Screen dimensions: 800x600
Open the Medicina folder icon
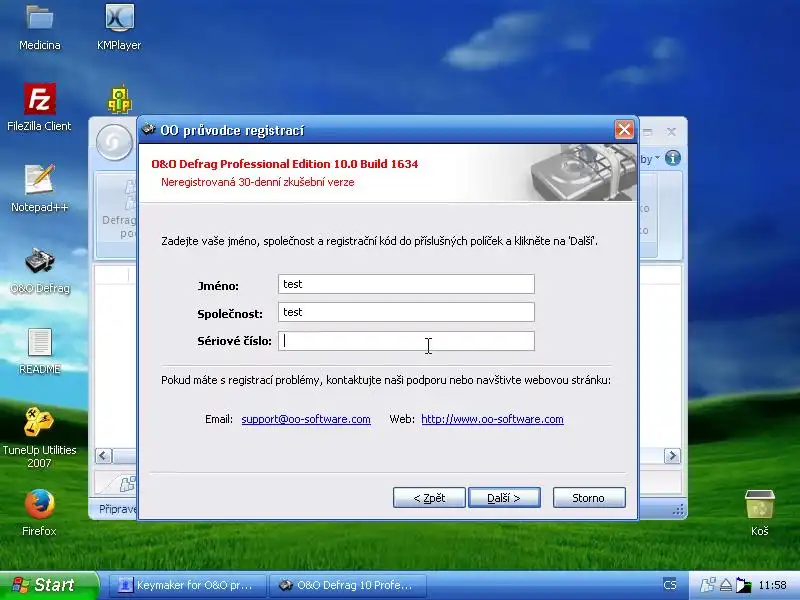tap(39, 18)
